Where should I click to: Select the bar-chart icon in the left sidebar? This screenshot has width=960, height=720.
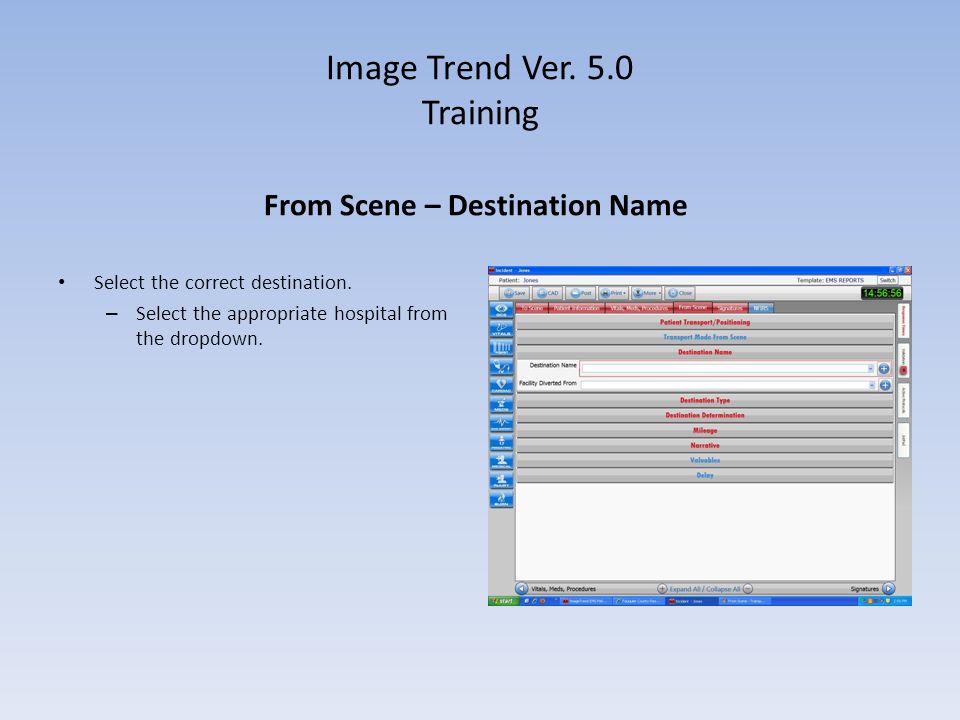[501, 348]
